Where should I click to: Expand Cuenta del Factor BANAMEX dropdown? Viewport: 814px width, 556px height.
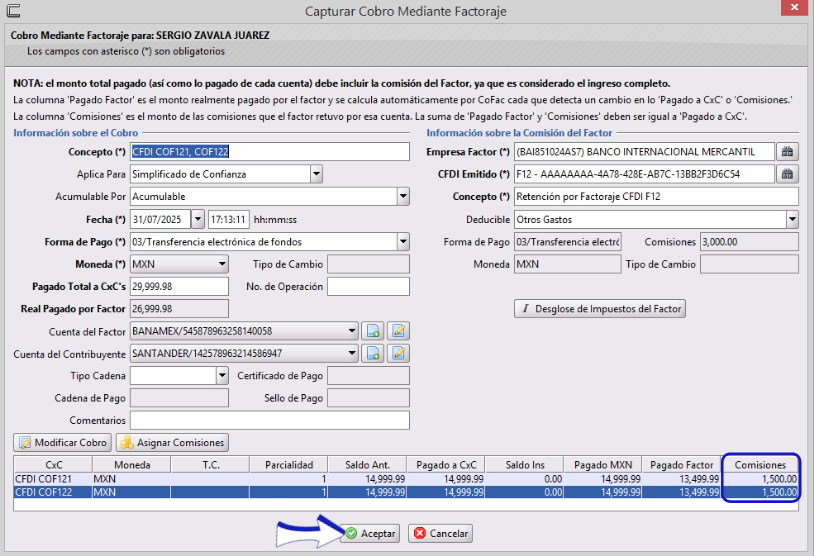352,331
